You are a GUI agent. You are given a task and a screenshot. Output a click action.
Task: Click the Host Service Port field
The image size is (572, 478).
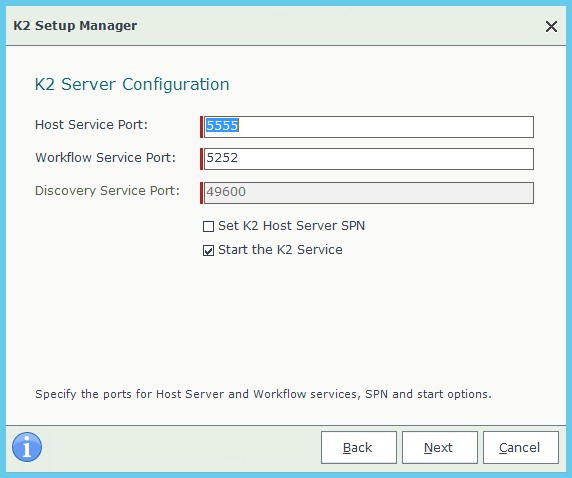[x=368, y=127]
